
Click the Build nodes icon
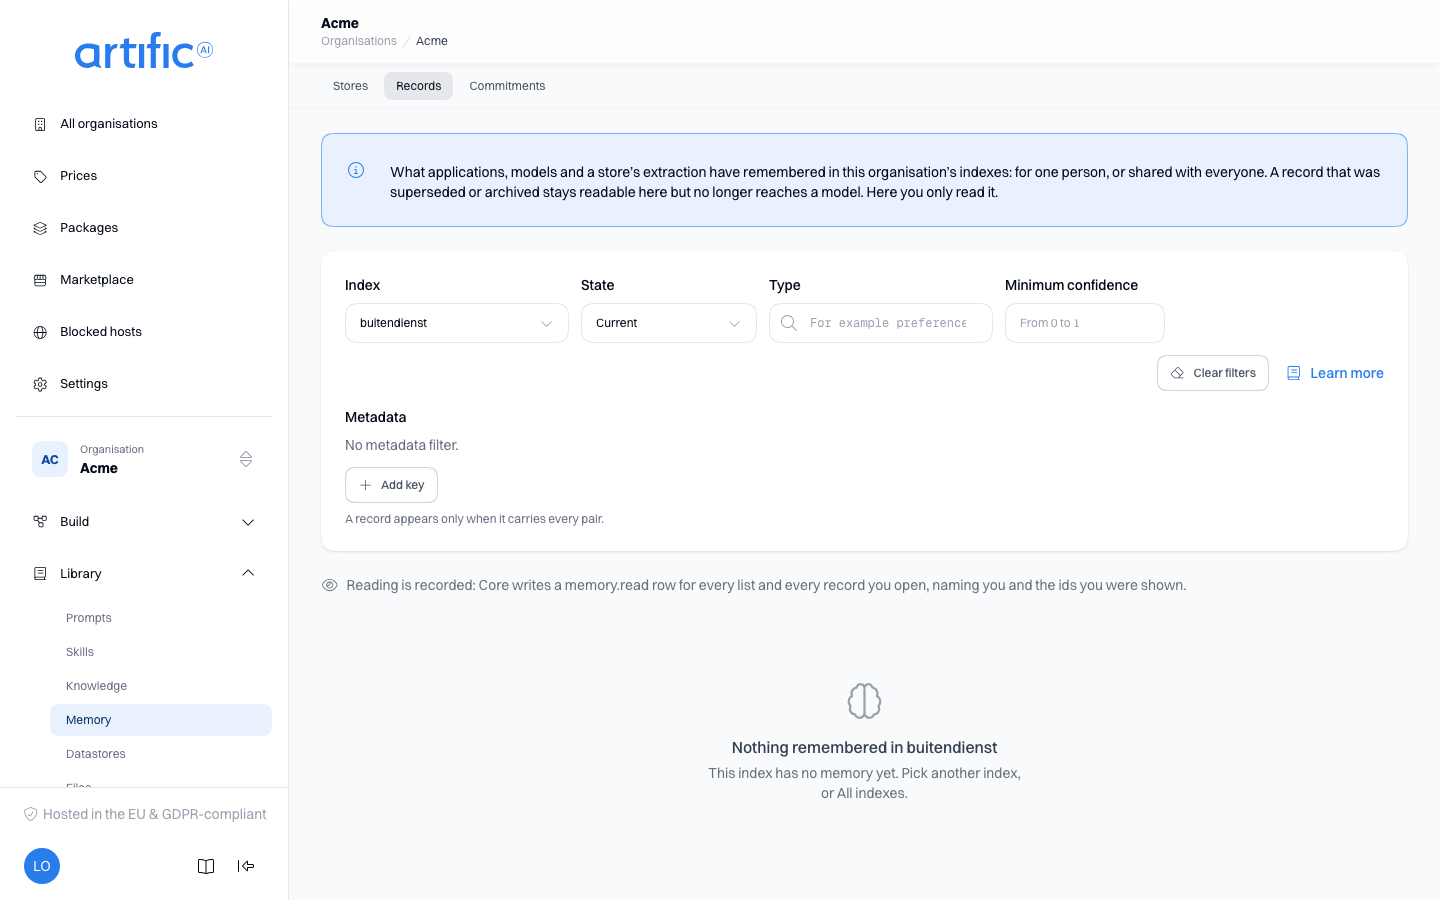coord(40,522)
